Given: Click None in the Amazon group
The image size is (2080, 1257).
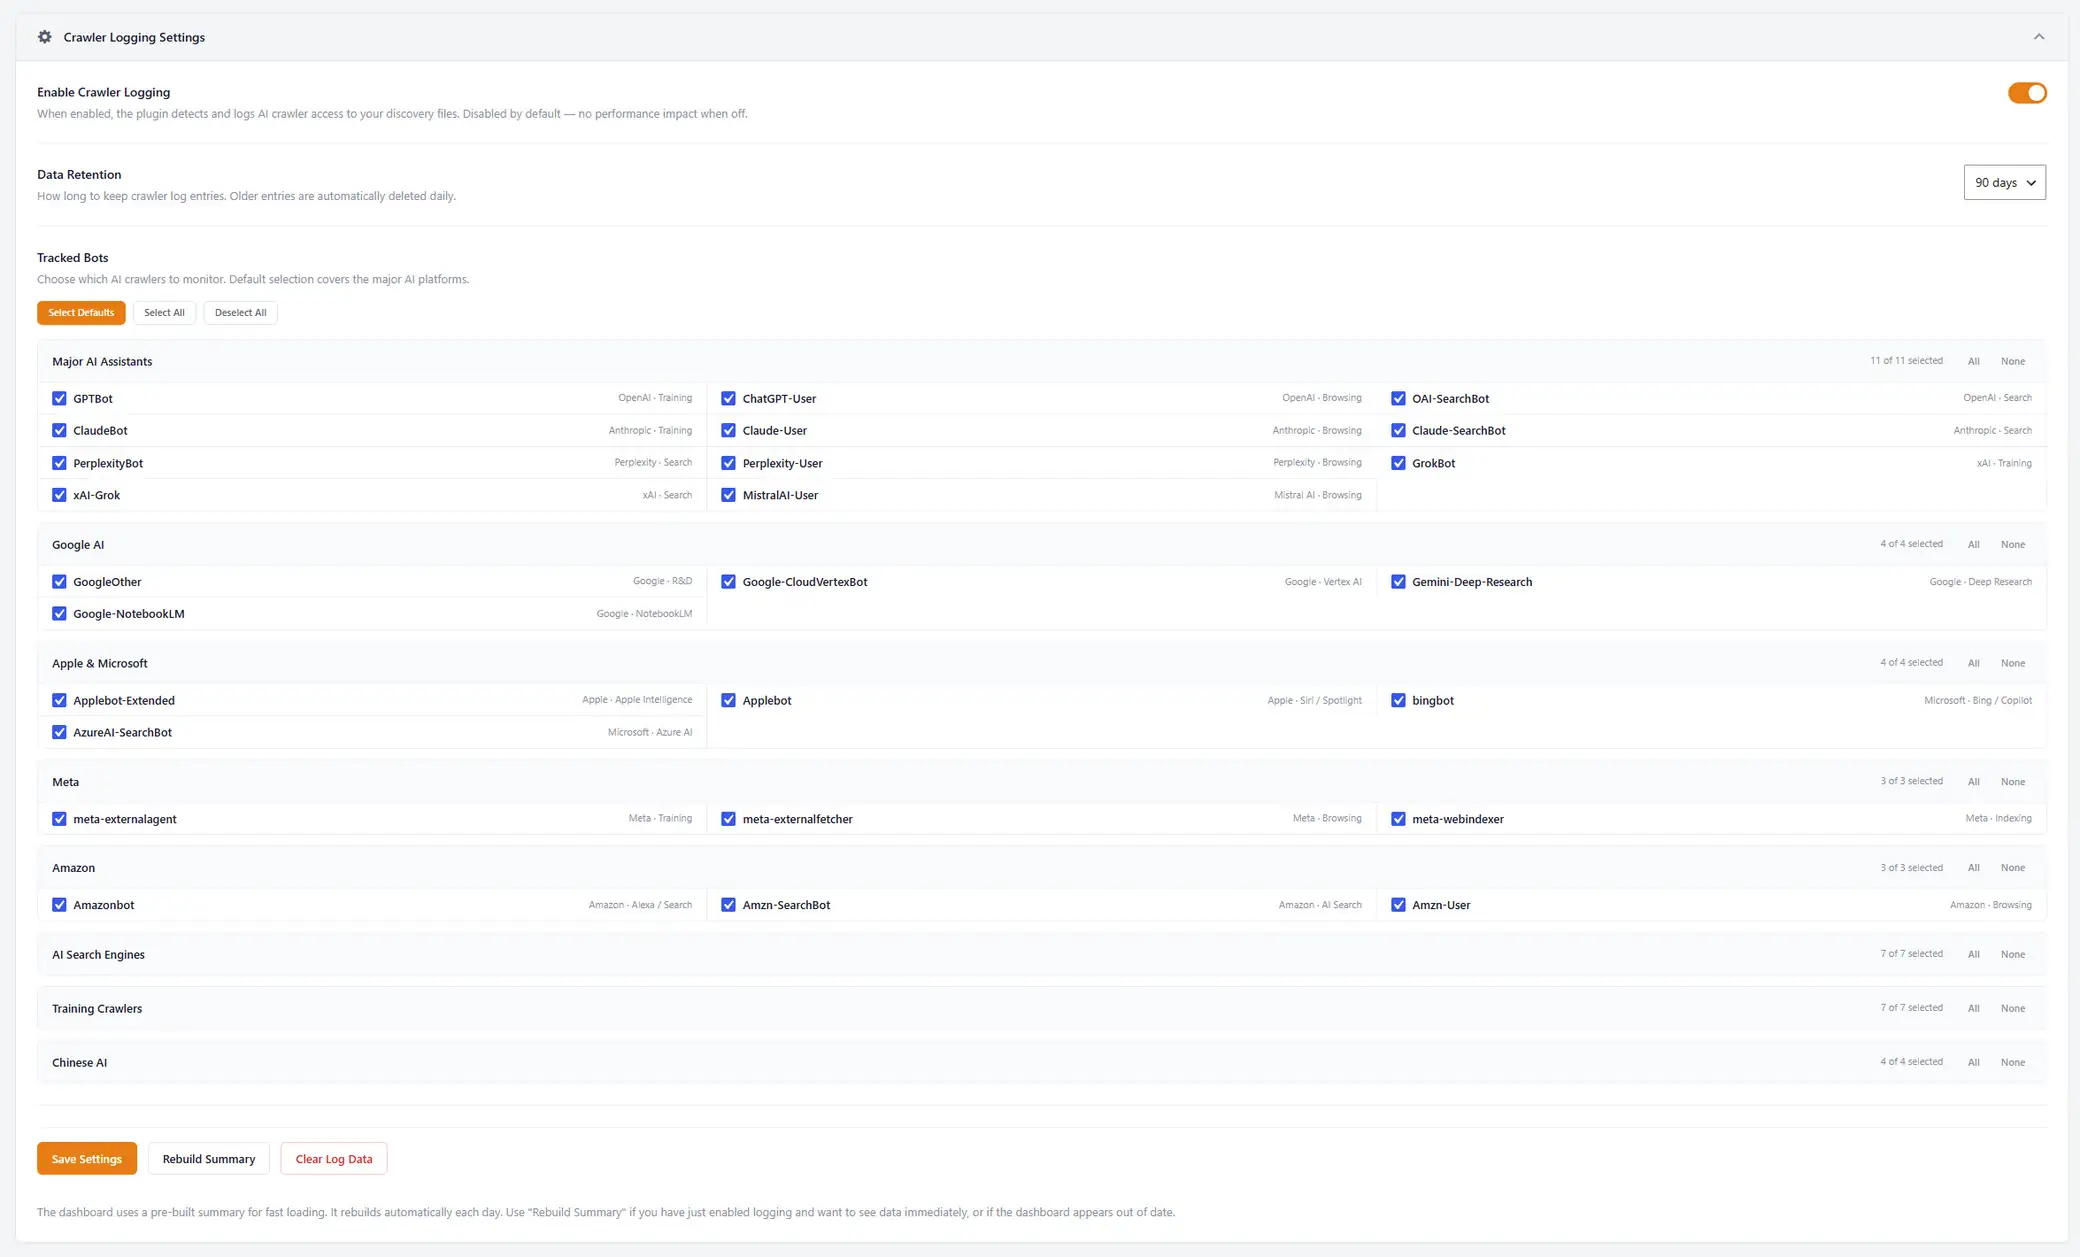Looking at the screenshot, I should click(2013, 868).
